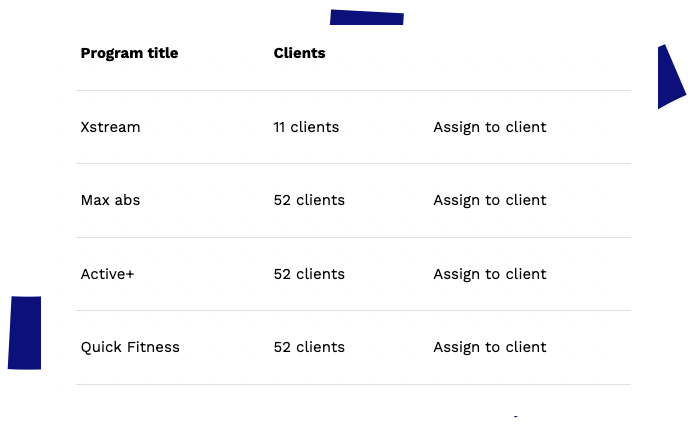Click the blue shape at the card's left edge

24,332
